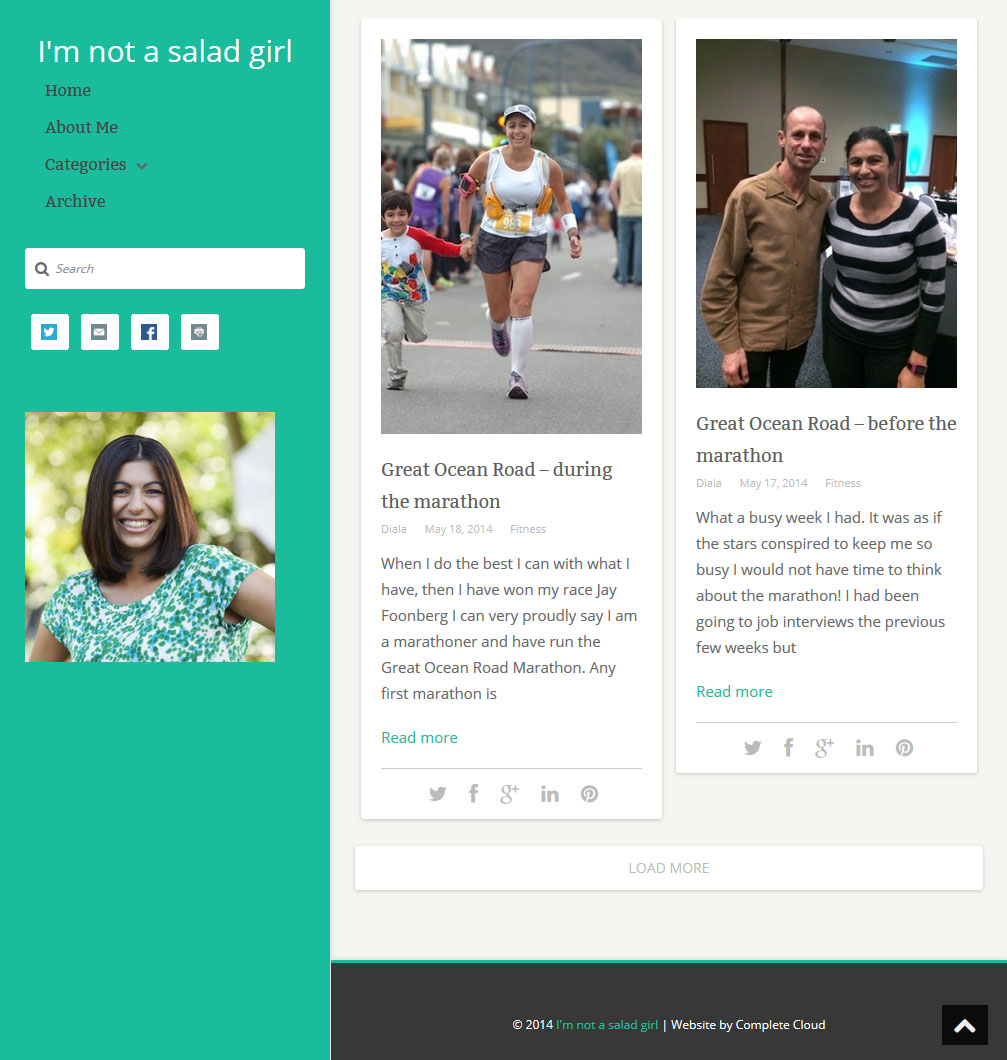Click the Fitness category under 'before the marathon'
This screenshot has width=1007, height=1060.
843,483
